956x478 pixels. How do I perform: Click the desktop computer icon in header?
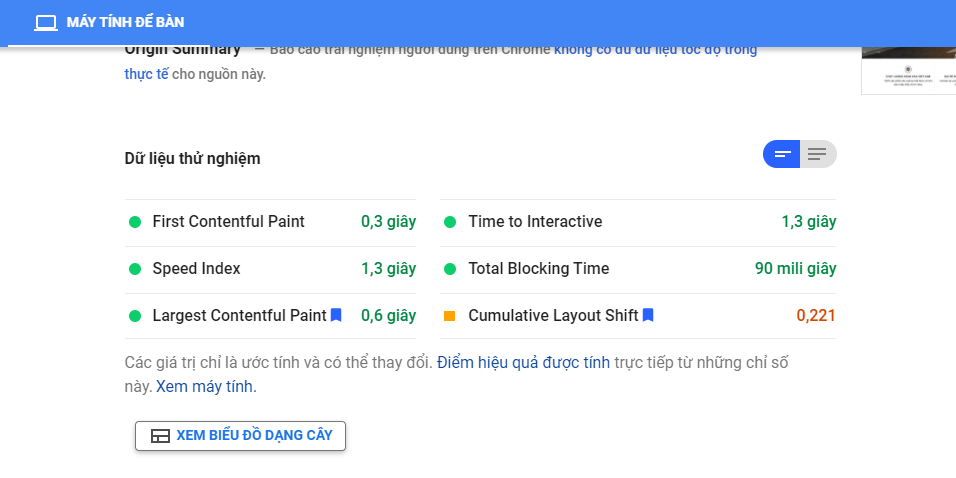tap(46, 23)
